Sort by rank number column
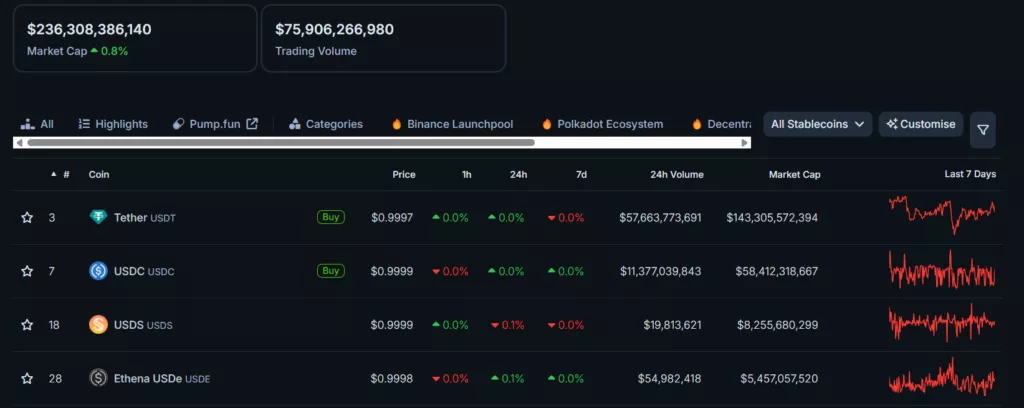Viewport: 1024px width, 408px height. [66, 174]
